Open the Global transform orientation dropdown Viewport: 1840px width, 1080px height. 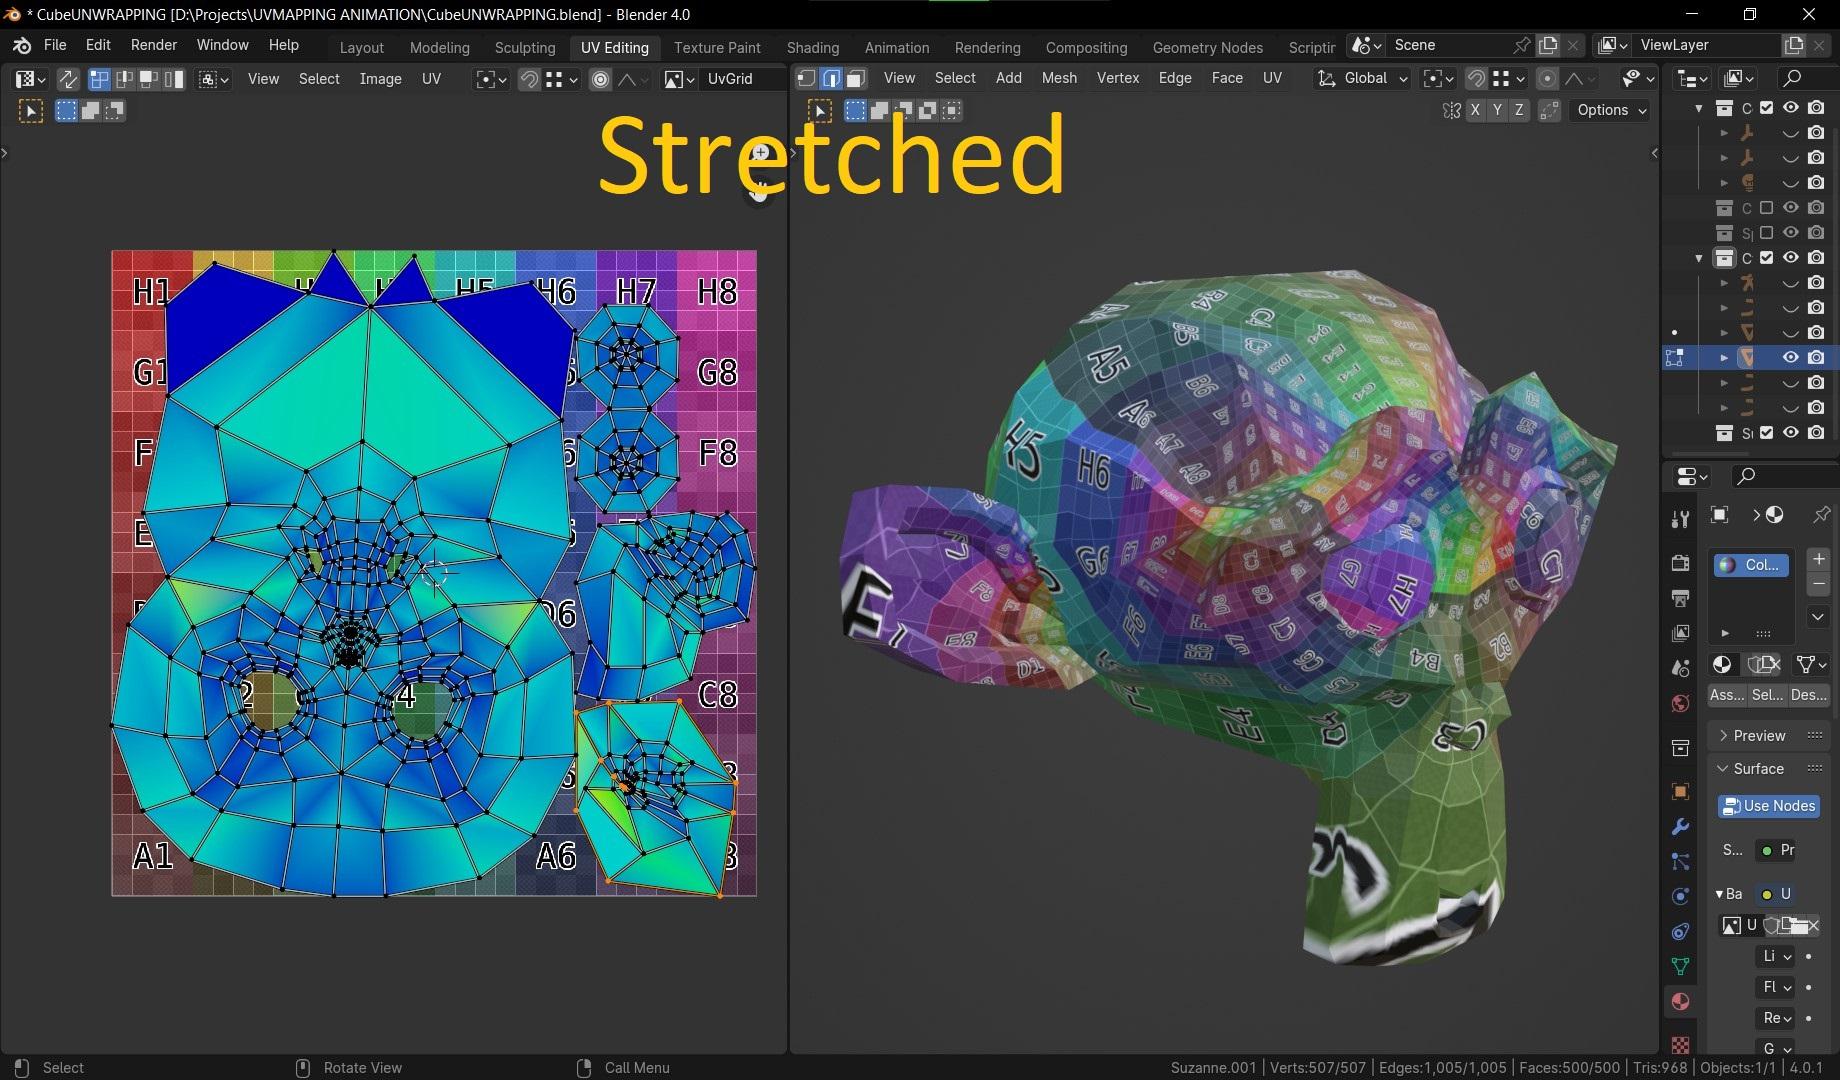pos(1364,79)
